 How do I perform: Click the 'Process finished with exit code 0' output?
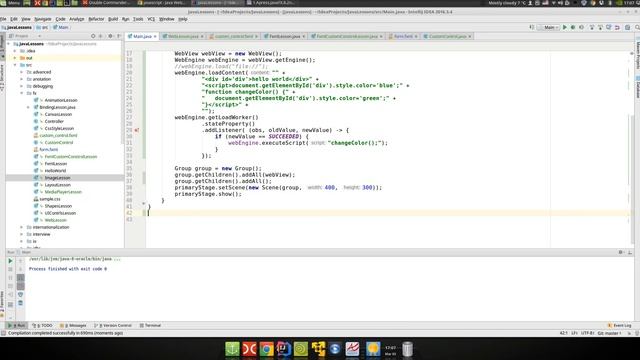click(x=68, y=269)
